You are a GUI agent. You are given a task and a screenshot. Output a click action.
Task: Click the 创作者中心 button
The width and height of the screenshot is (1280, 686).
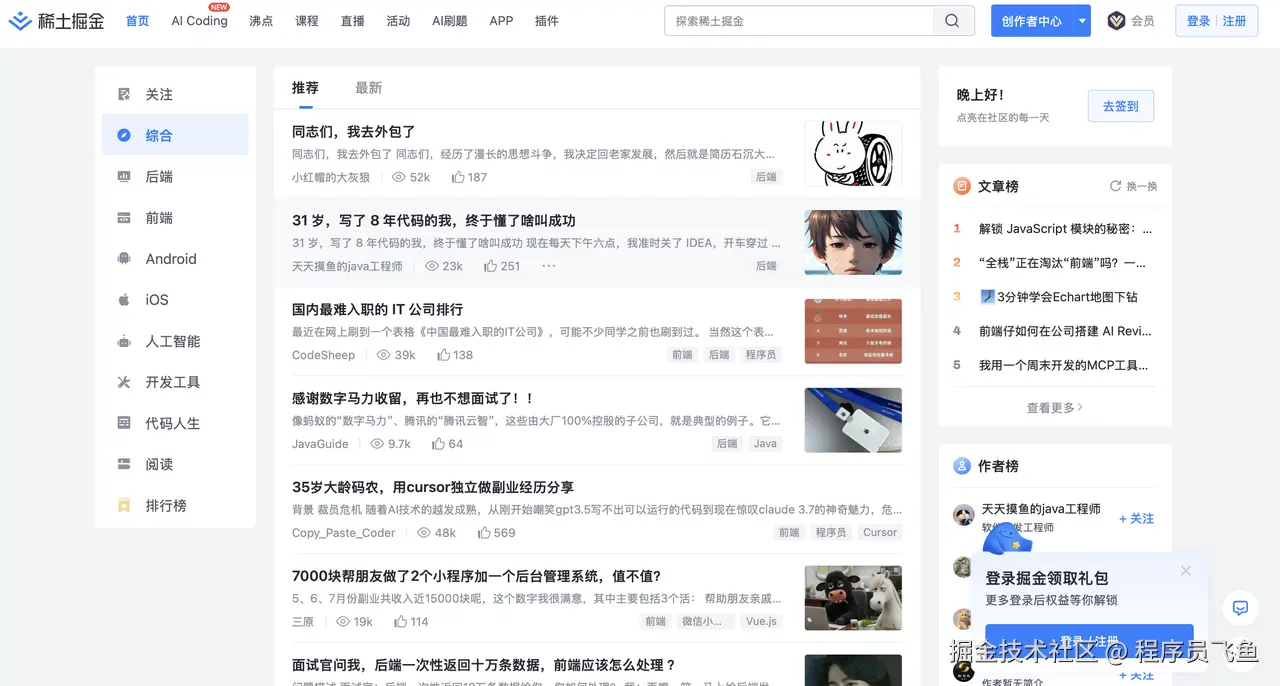coord(1032,21)
